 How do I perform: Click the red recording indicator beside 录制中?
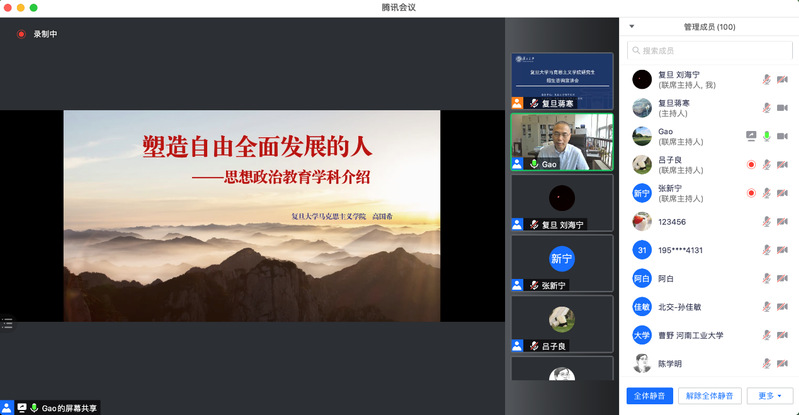click(20, 34)
